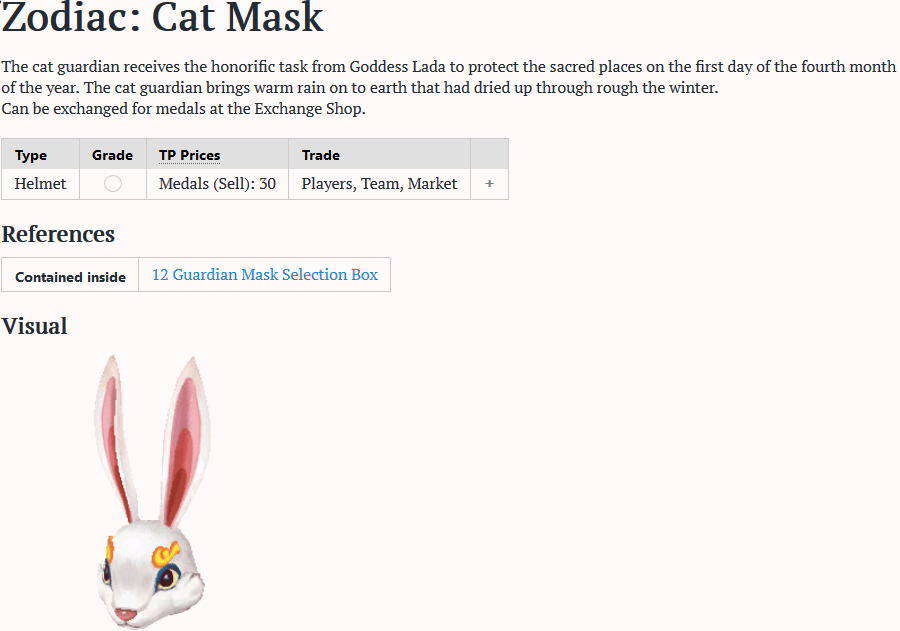Expand the row with the plus sign
Viewport: 900px width, 631px height.
489,184
